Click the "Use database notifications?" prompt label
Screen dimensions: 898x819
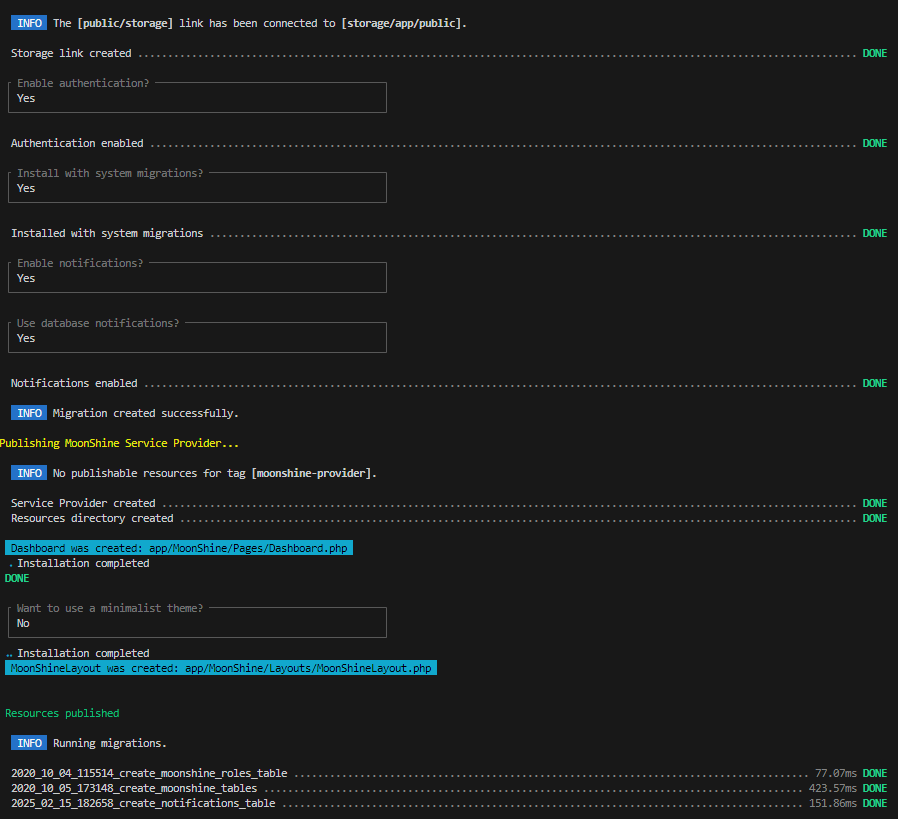[98, 323]
